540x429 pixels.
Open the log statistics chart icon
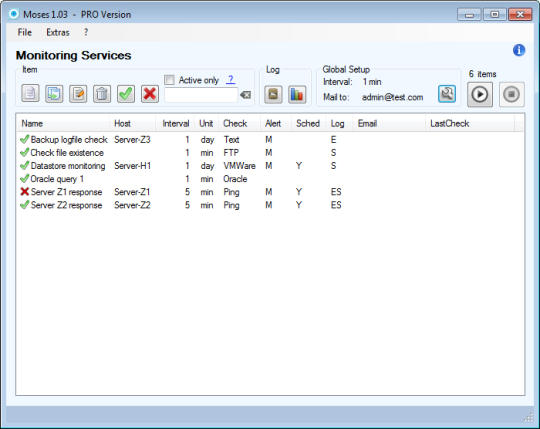tap(297, 94)
